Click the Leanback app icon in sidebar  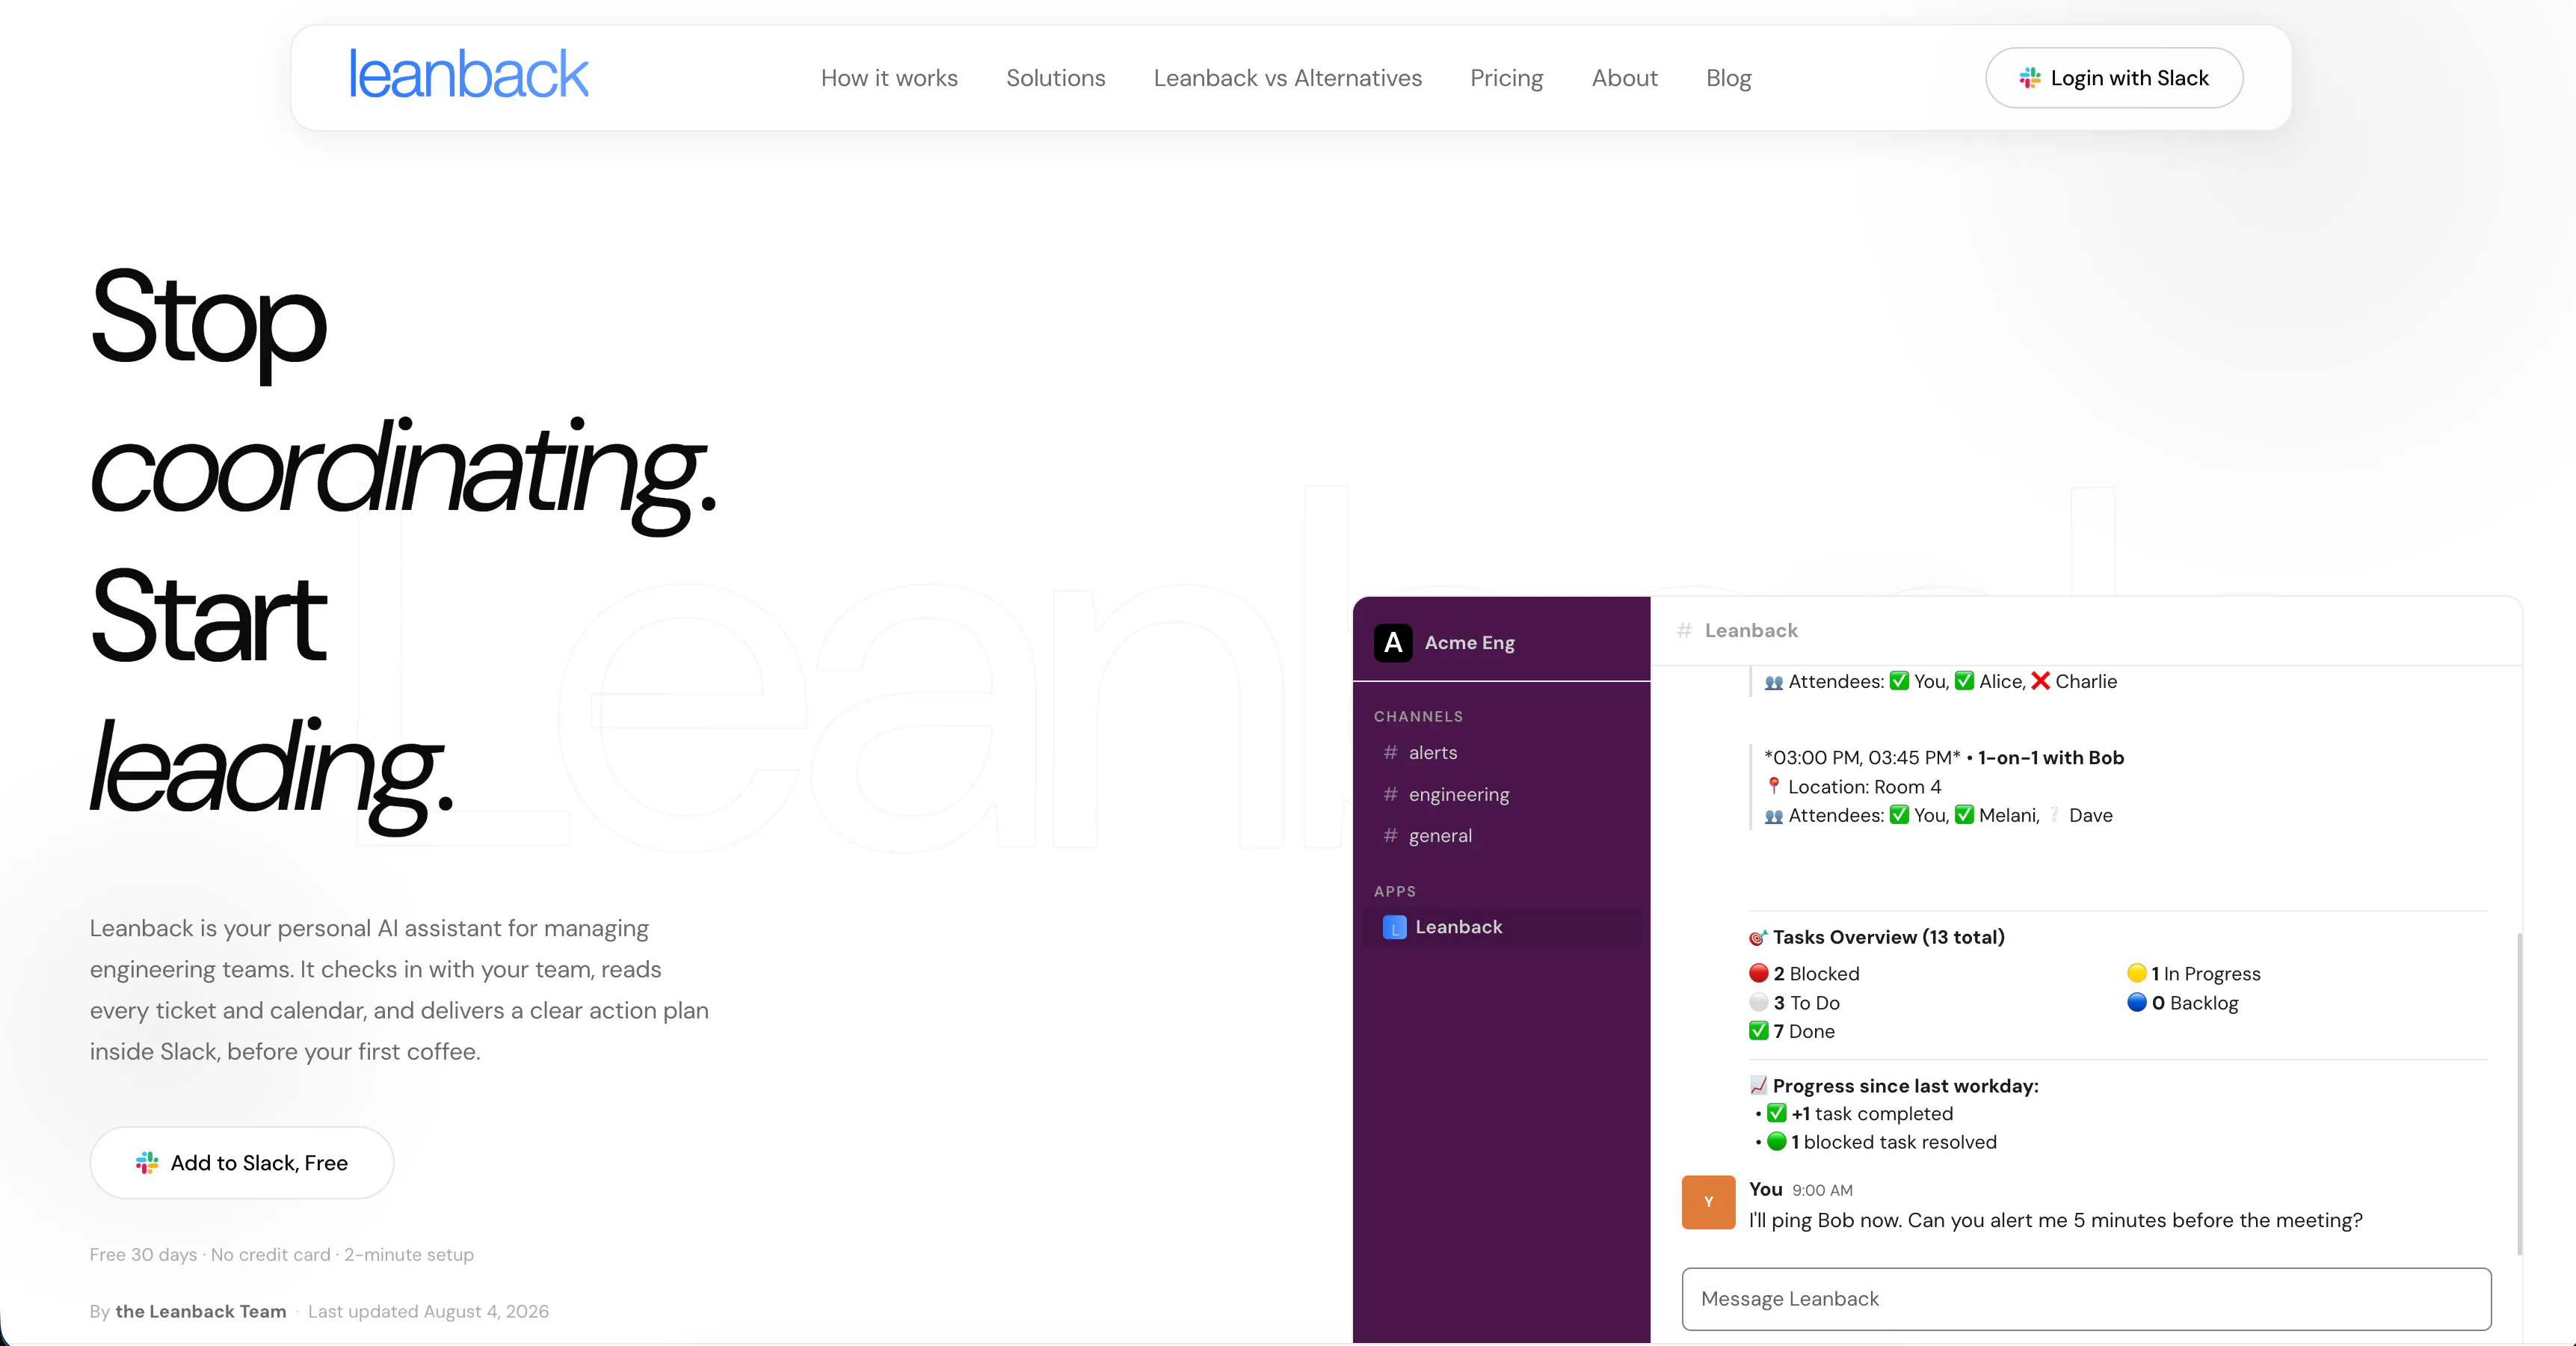pyautogui.click(x=1394, y=927)
